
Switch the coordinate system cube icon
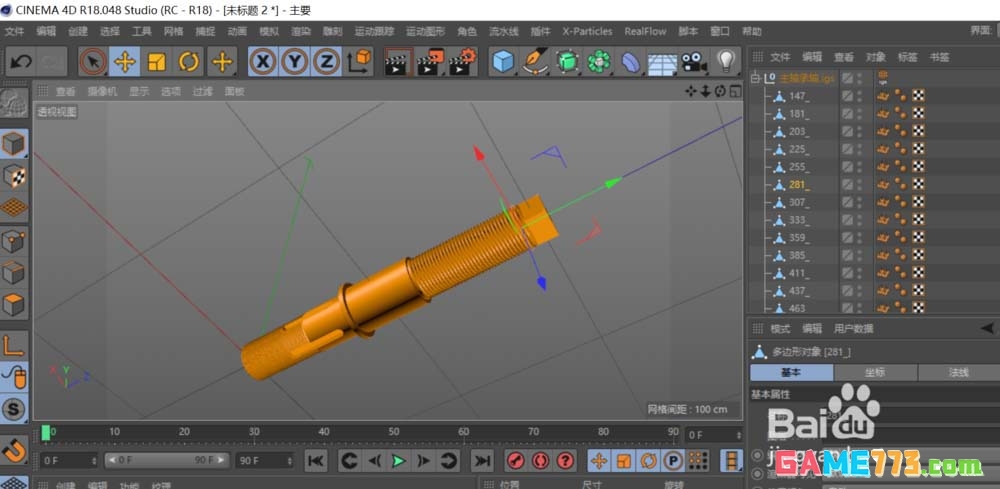(x=359, y=62)
